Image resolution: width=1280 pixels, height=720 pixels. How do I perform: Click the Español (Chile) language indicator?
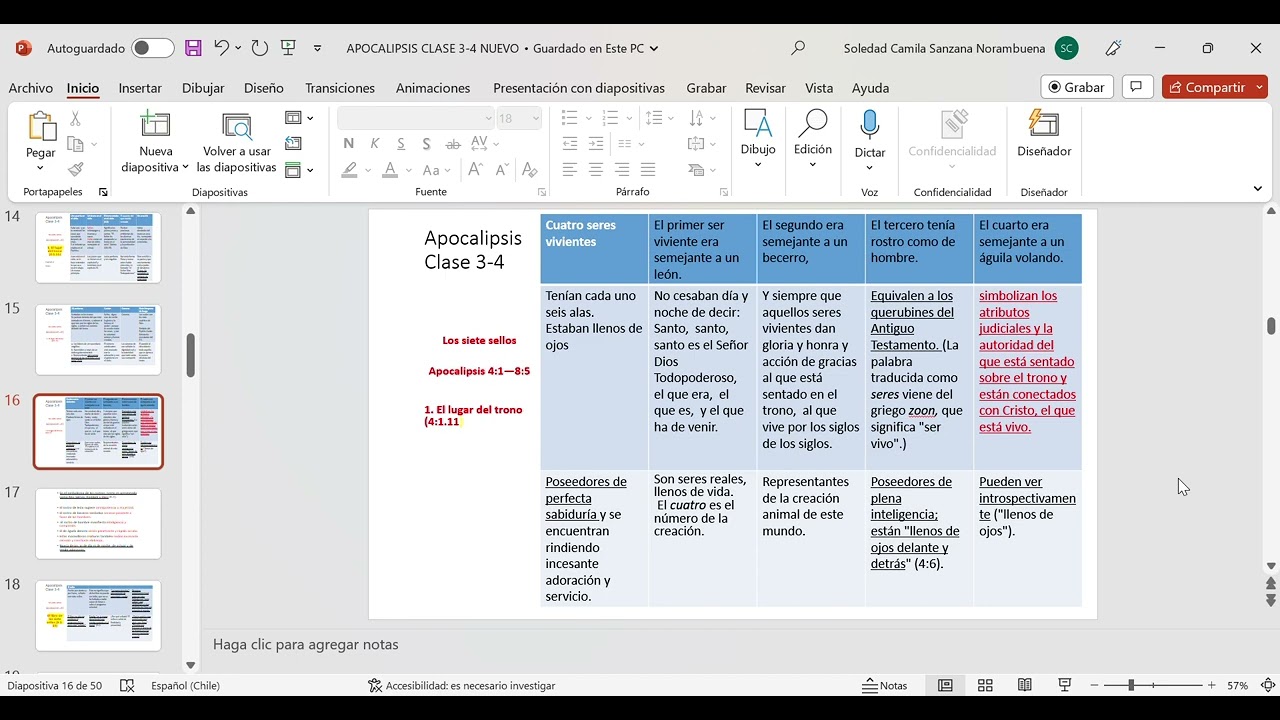coord(185,685)
